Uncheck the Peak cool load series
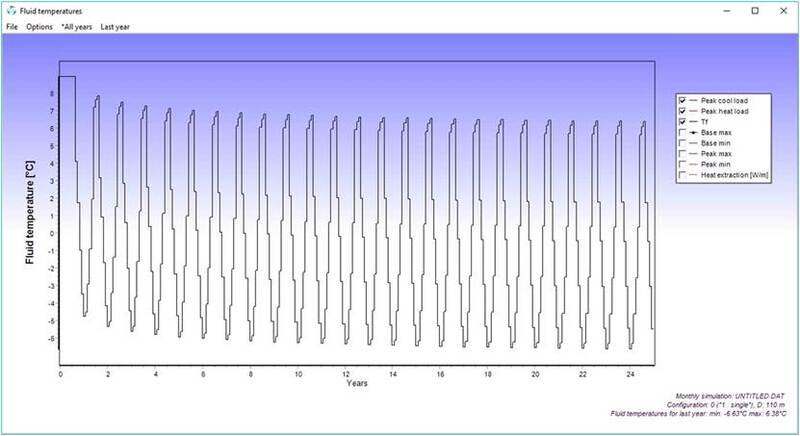 point(682,102)
